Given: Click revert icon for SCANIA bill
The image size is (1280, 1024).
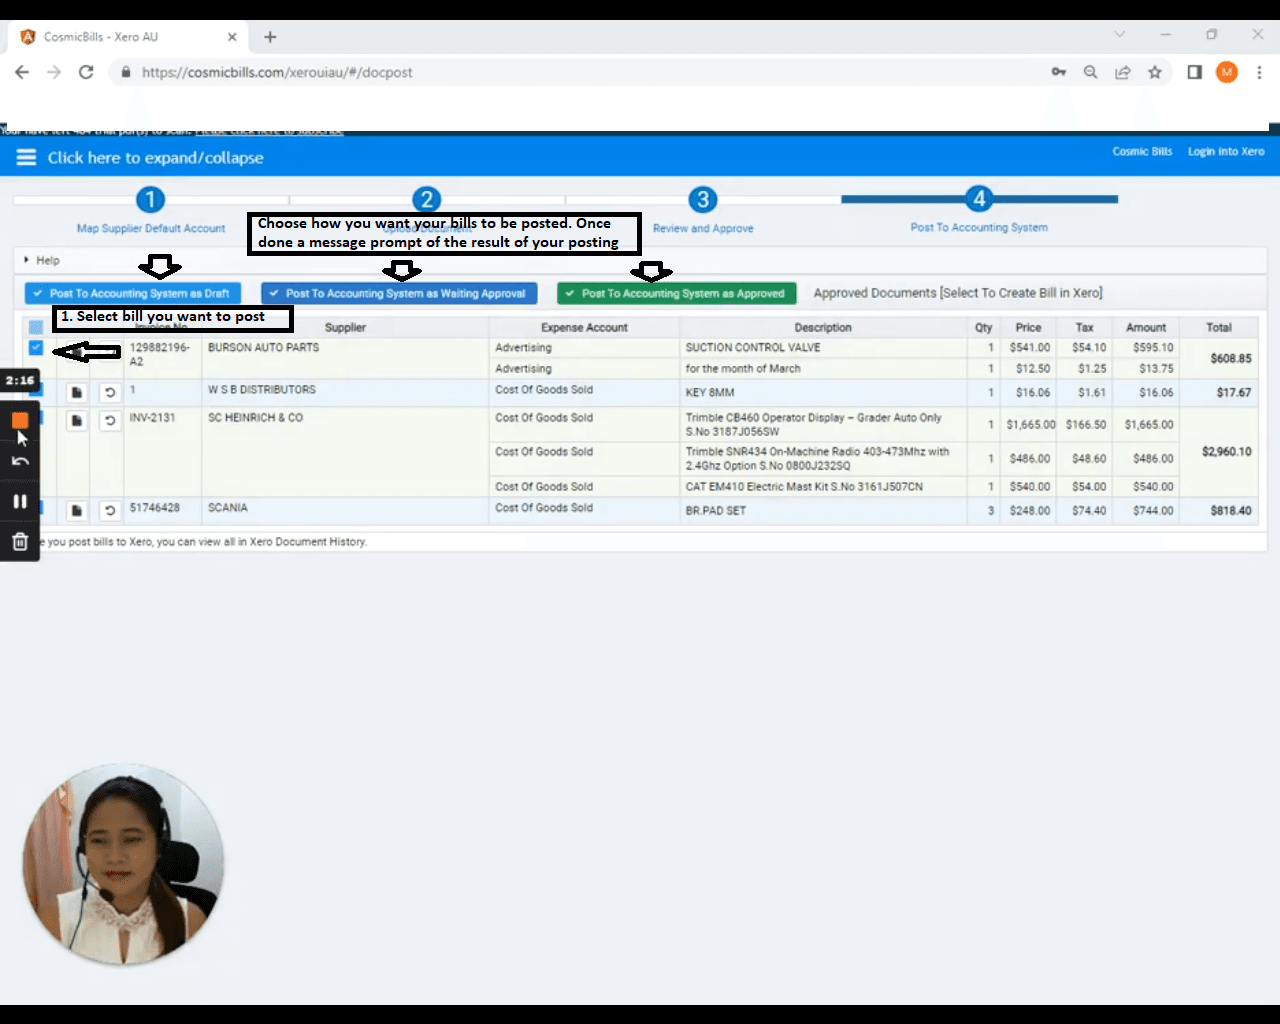Looking at the screenshot, I should point(110,510).
